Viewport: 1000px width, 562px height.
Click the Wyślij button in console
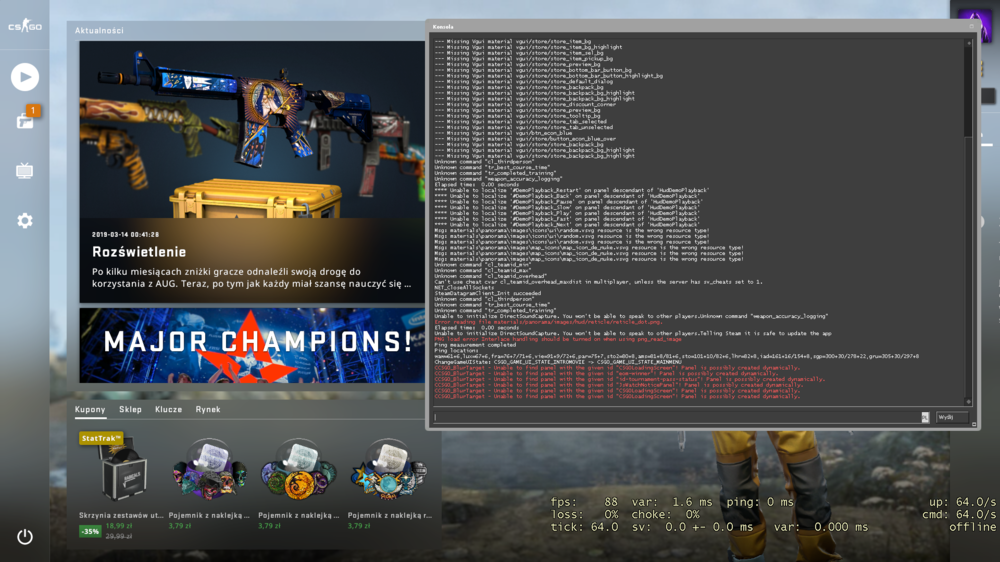click(x=951, y=417)
